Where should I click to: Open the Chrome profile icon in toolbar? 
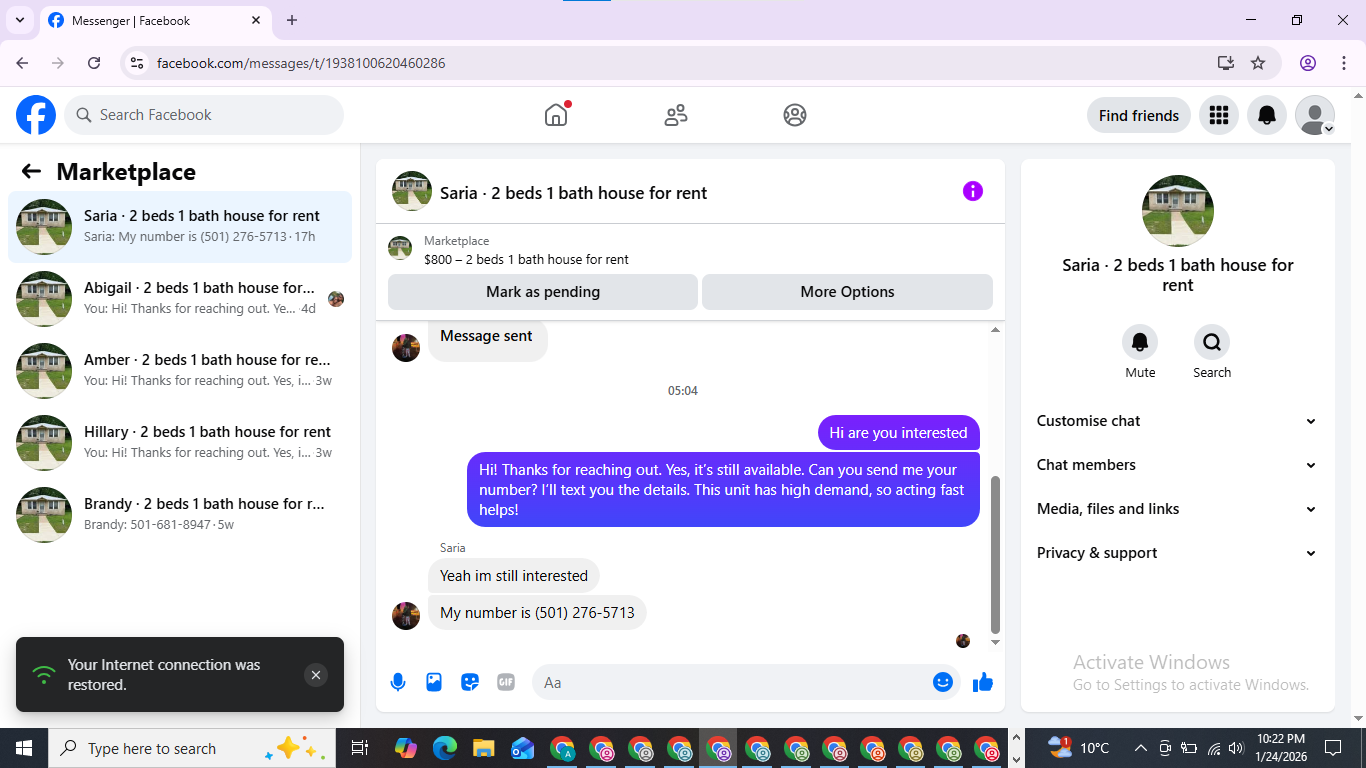click(x=1308, y=63)
